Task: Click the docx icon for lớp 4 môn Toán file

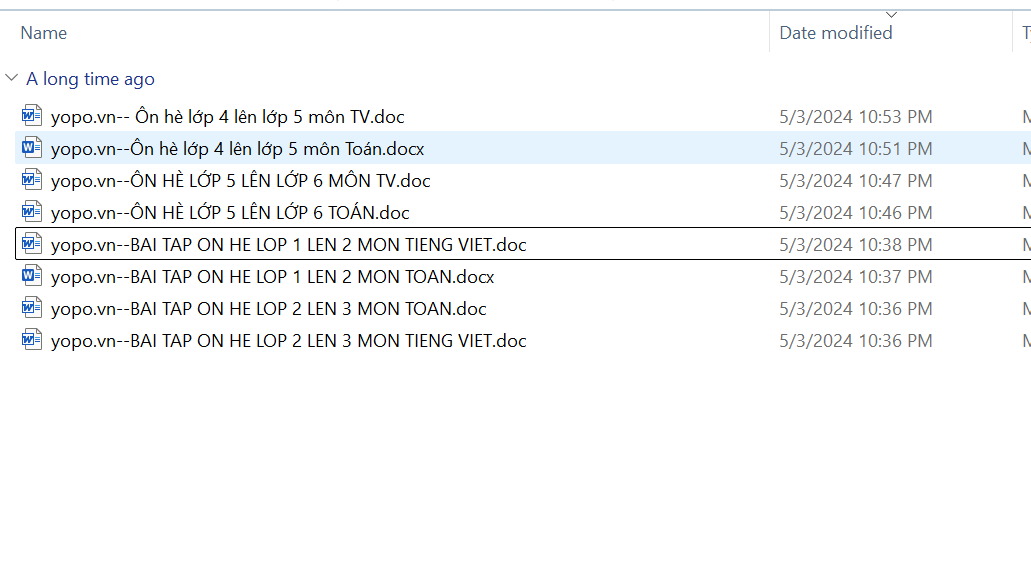Action: point(32,149)
